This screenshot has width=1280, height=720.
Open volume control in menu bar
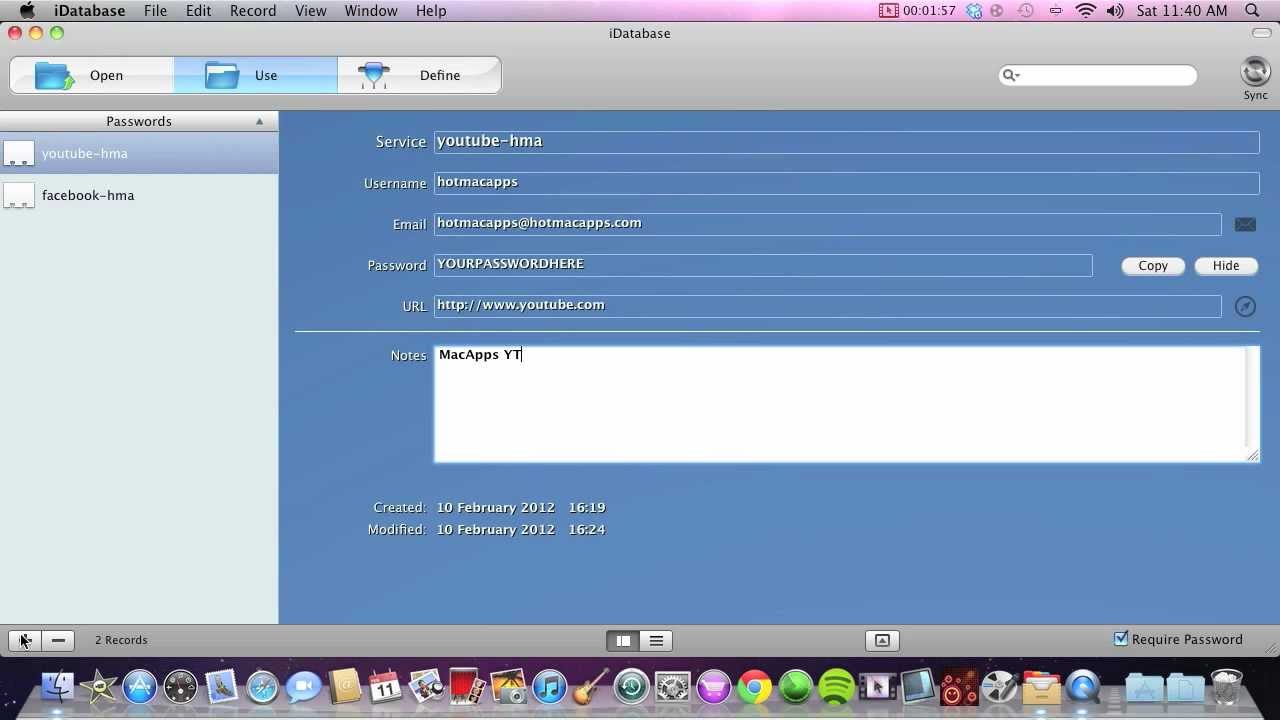click(x=1115, y=11)
